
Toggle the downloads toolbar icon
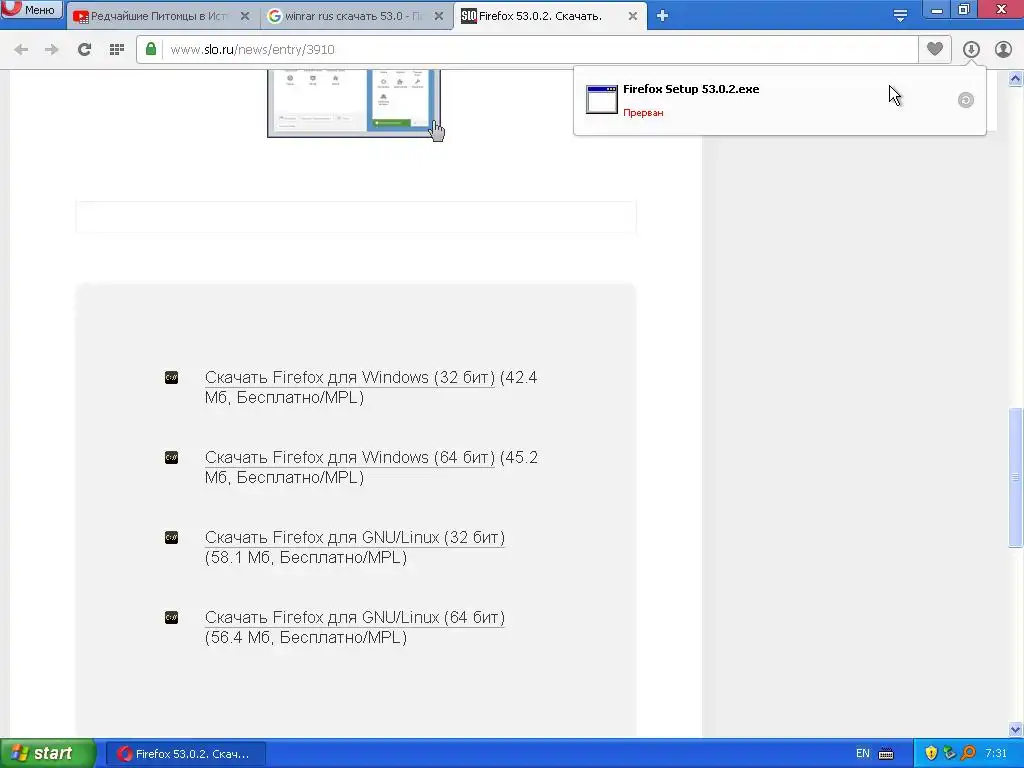tap(971, 49)
